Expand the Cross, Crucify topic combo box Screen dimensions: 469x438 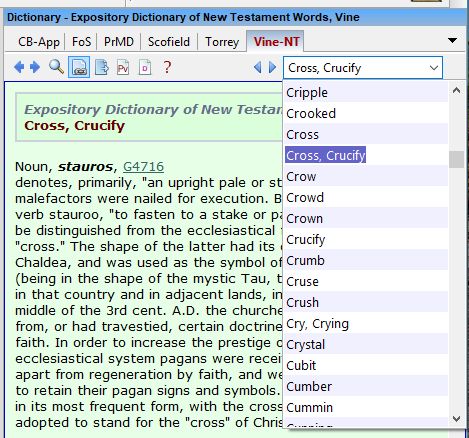pyautogui.click(x=434, y=68)
